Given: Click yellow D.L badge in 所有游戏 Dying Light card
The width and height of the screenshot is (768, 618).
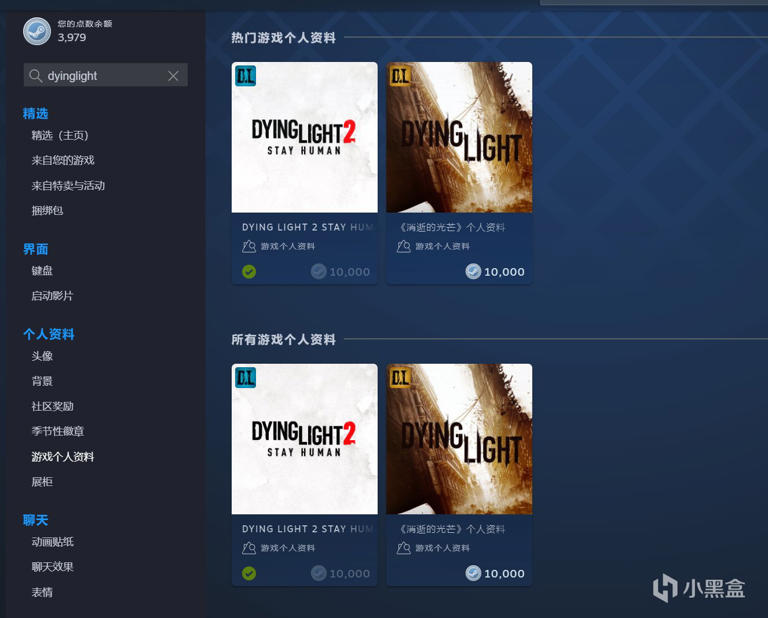Looking at the screenshot, I should coord(400,378).
